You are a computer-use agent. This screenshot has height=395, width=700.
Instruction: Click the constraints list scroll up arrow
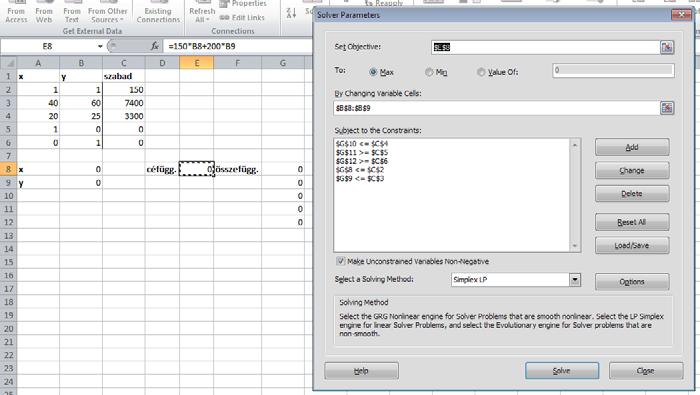[575, 145]
